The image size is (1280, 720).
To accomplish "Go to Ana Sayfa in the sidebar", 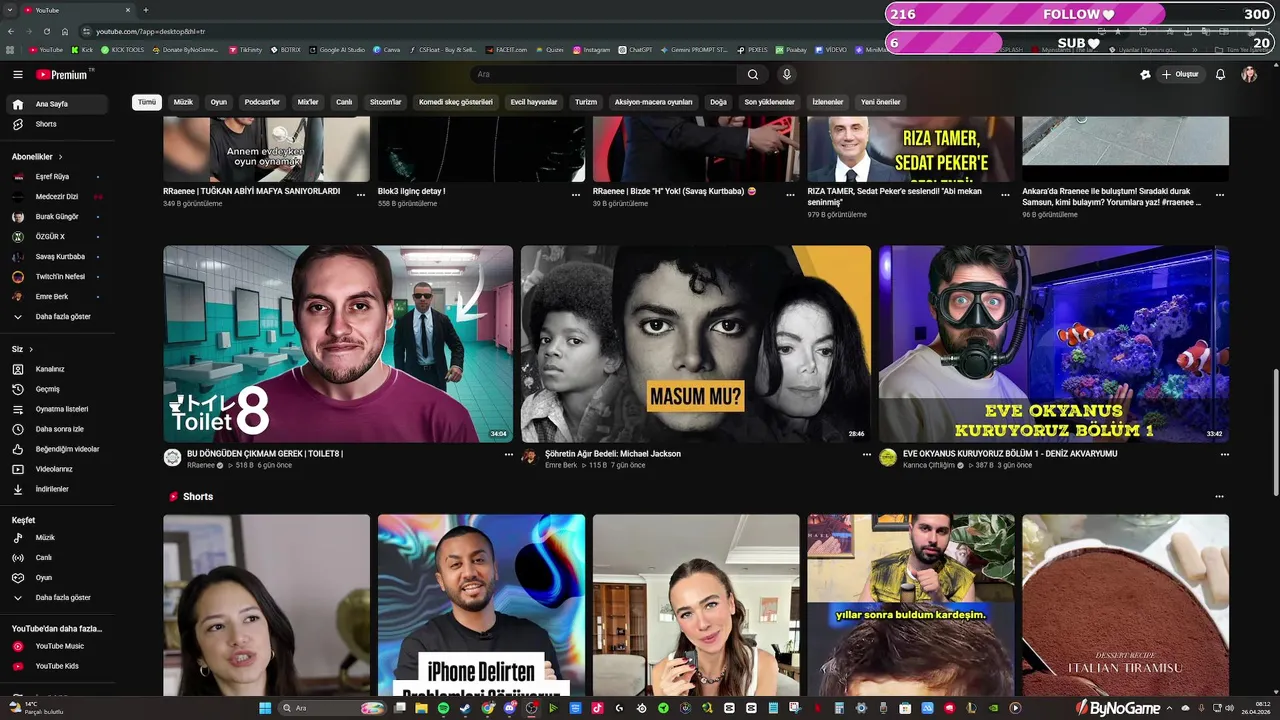I will 57,104.
